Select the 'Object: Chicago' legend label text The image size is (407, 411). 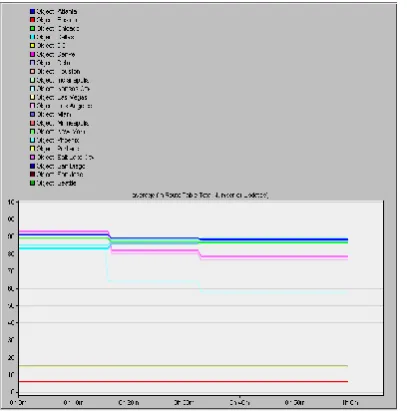(58, 29)
